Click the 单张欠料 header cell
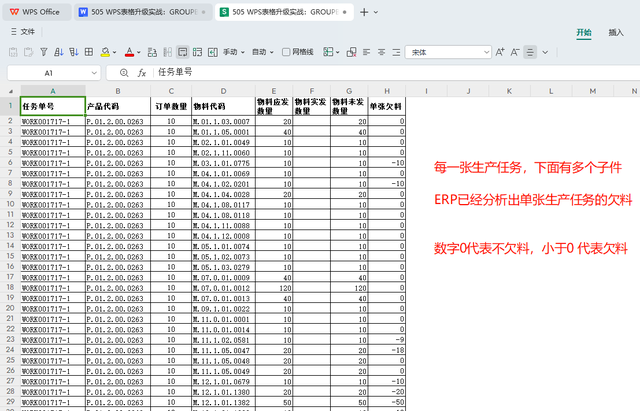Screen dimensions: 640x411 pos(387,106)
